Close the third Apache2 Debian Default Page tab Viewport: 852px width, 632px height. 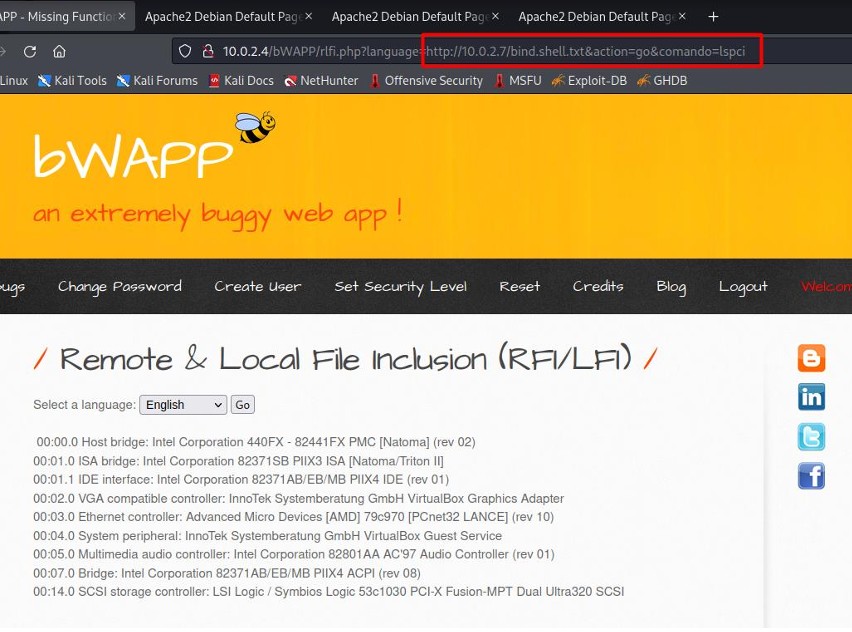682,16
